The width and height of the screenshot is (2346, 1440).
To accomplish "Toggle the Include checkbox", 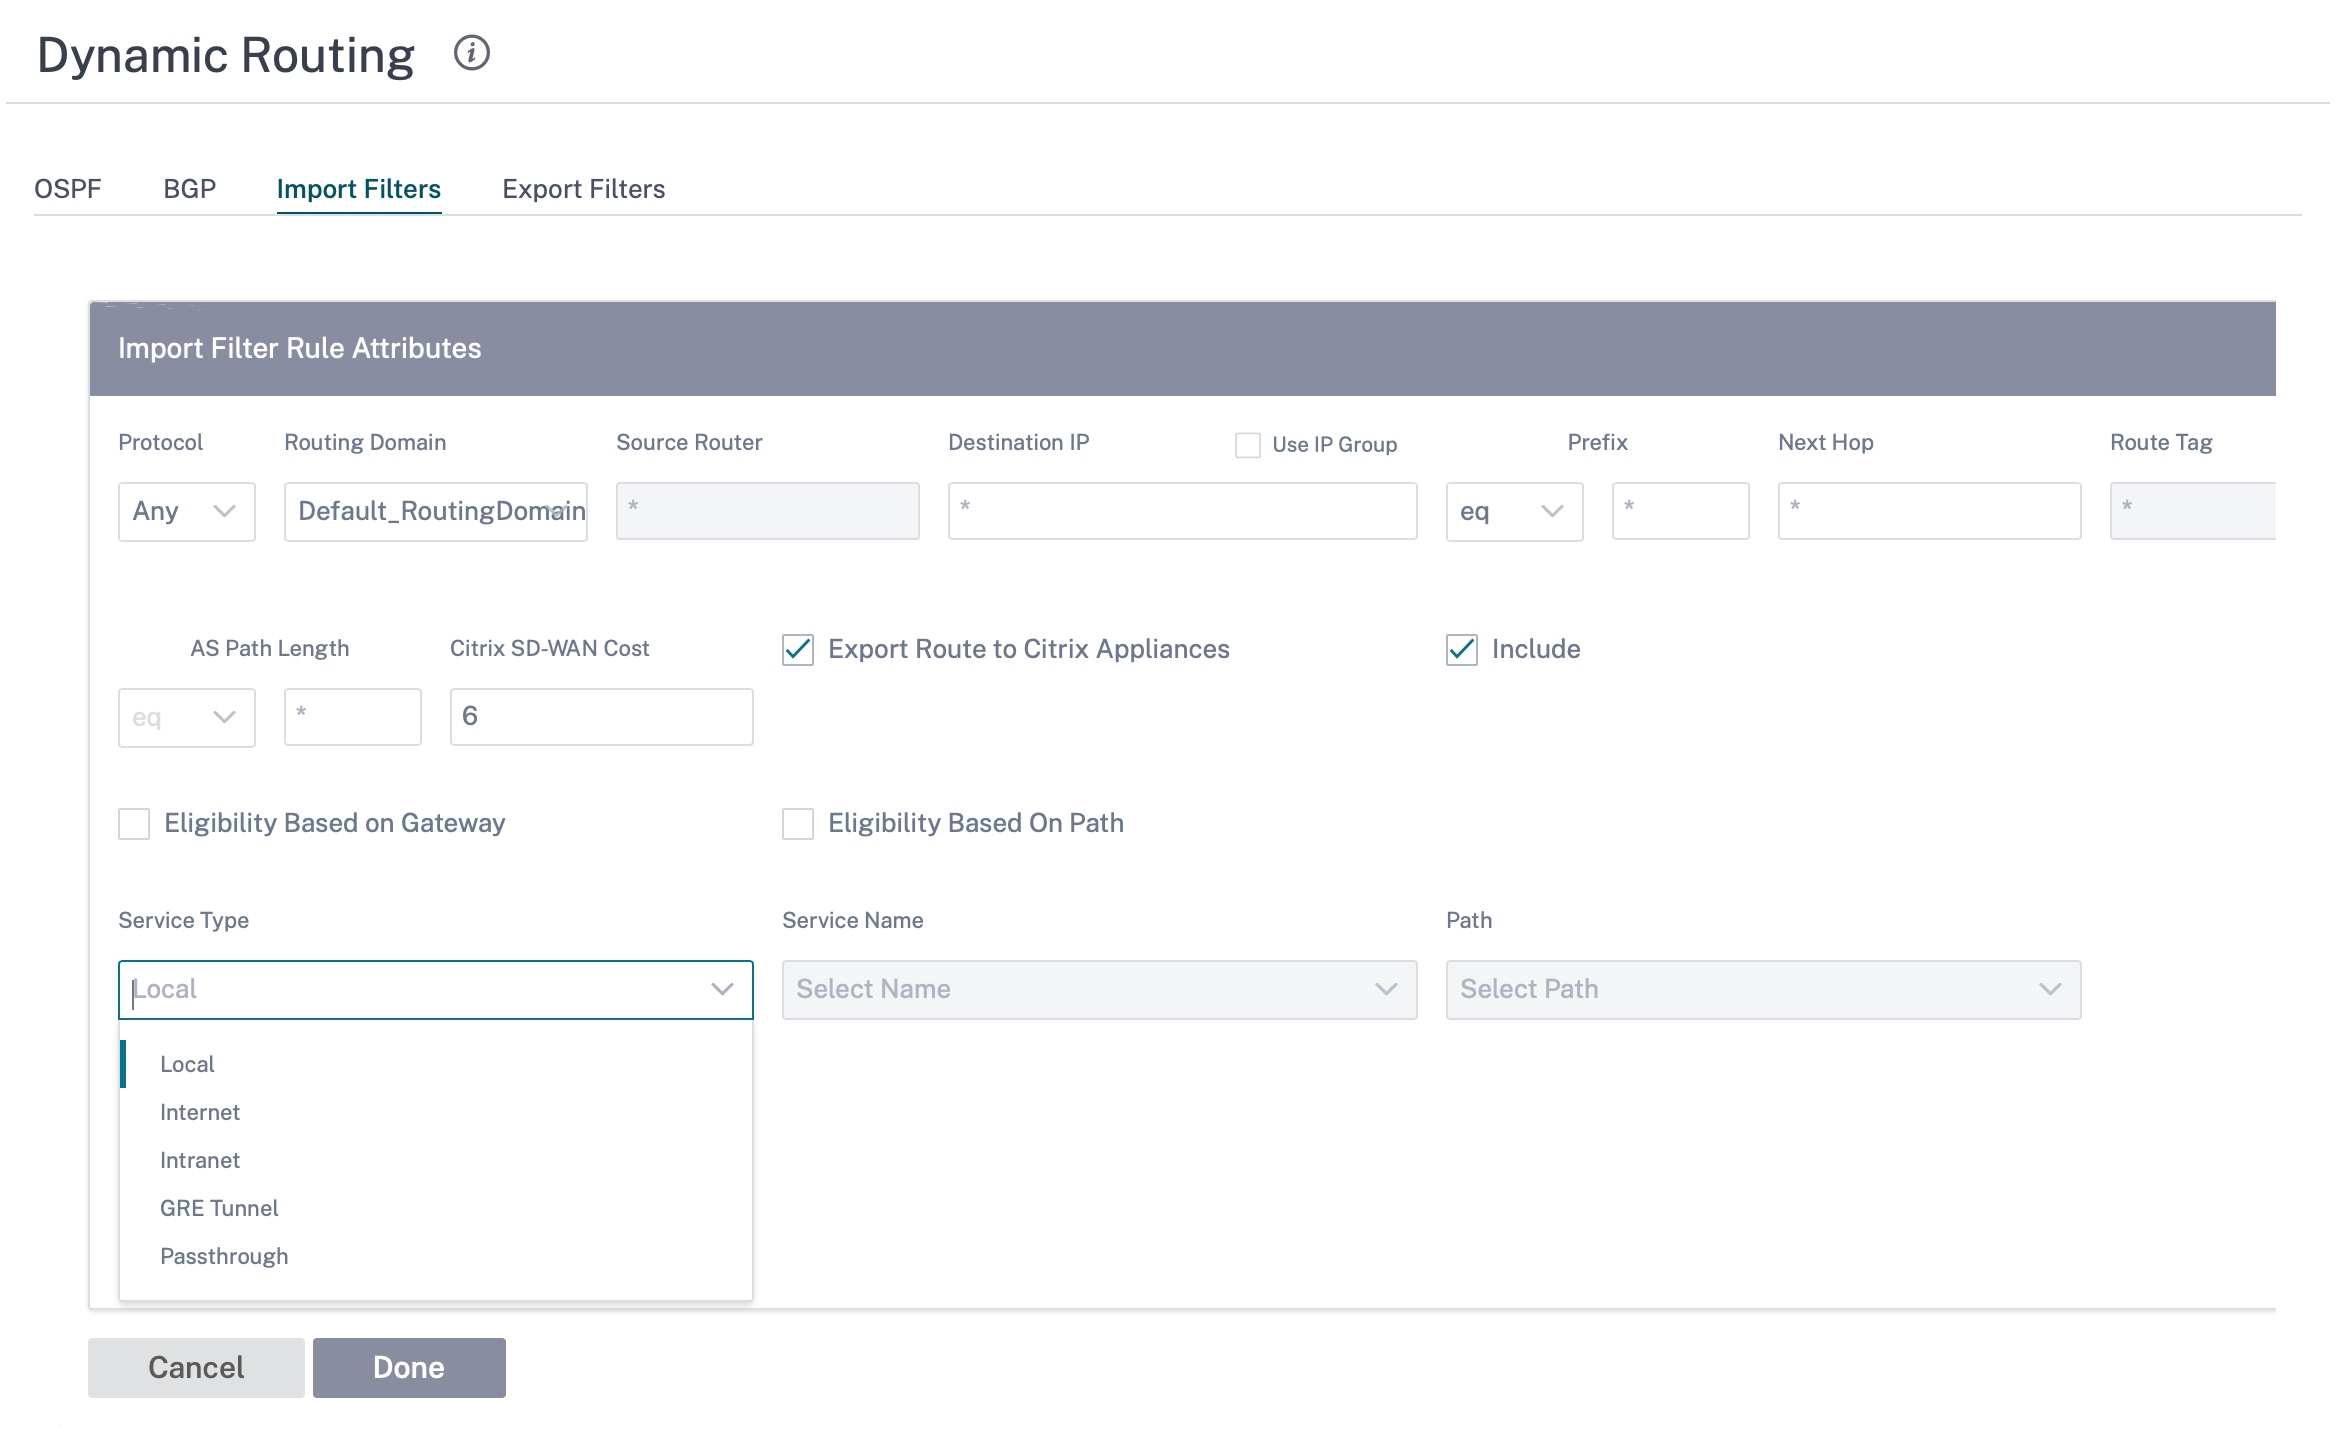I will (1462, 650).
